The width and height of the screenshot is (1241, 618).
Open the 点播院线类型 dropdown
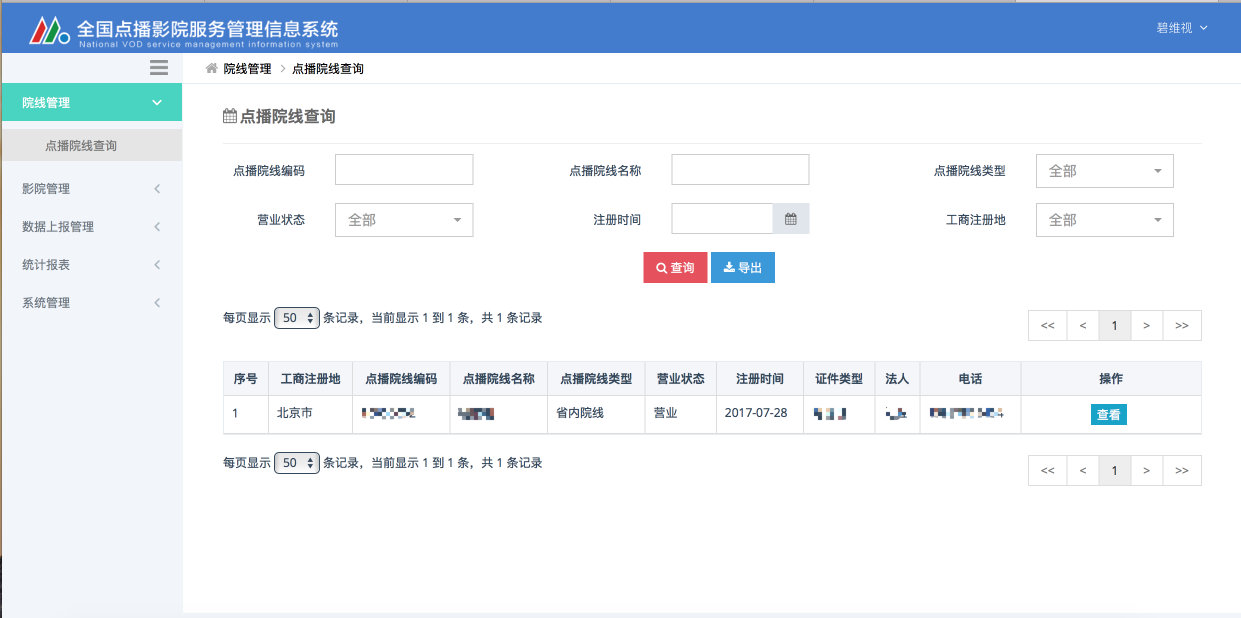[x=1104, y=171]
